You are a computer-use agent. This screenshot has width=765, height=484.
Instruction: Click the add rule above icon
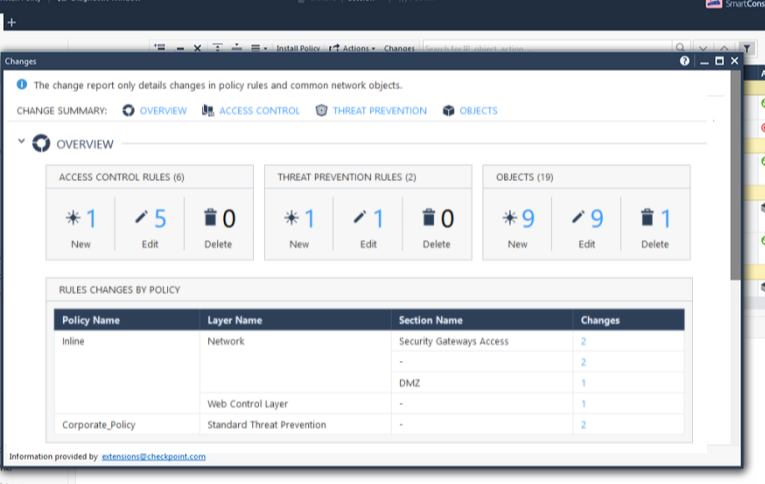click(x=218, y=47)
